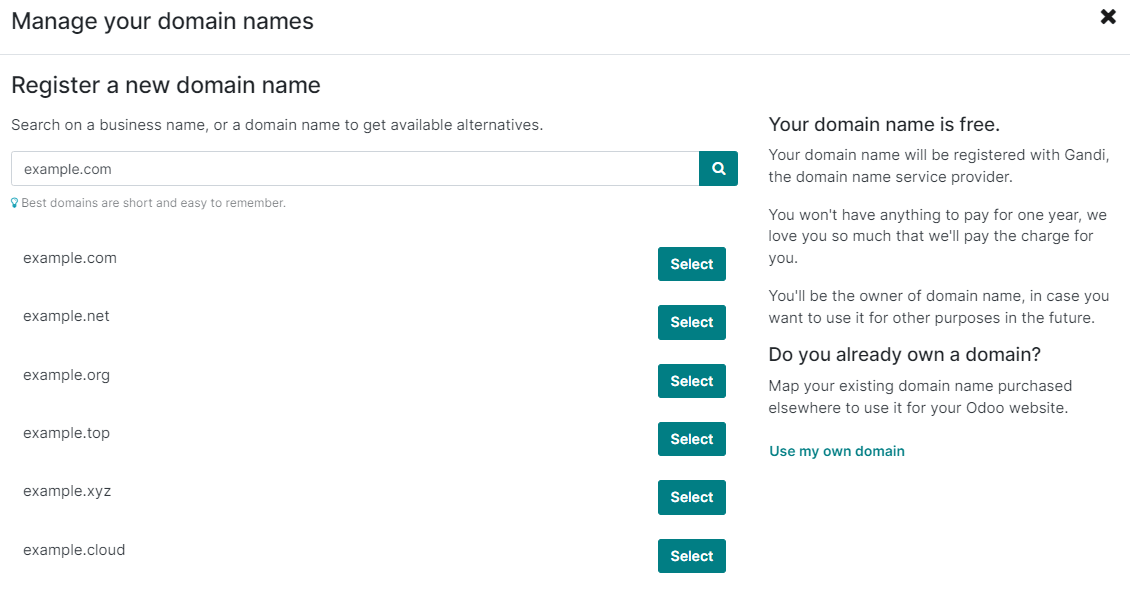Select the example.org domain
1130x592 pixels.
click(x=691, y=380)
